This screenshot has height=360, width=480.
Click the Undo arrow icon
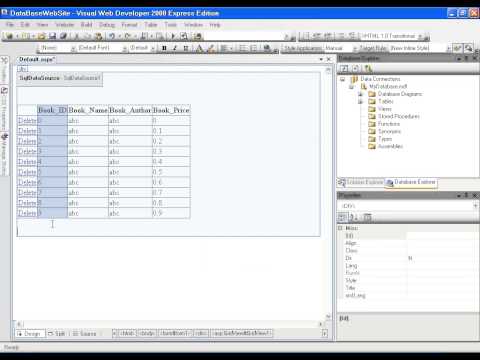[x=112, y=36]
